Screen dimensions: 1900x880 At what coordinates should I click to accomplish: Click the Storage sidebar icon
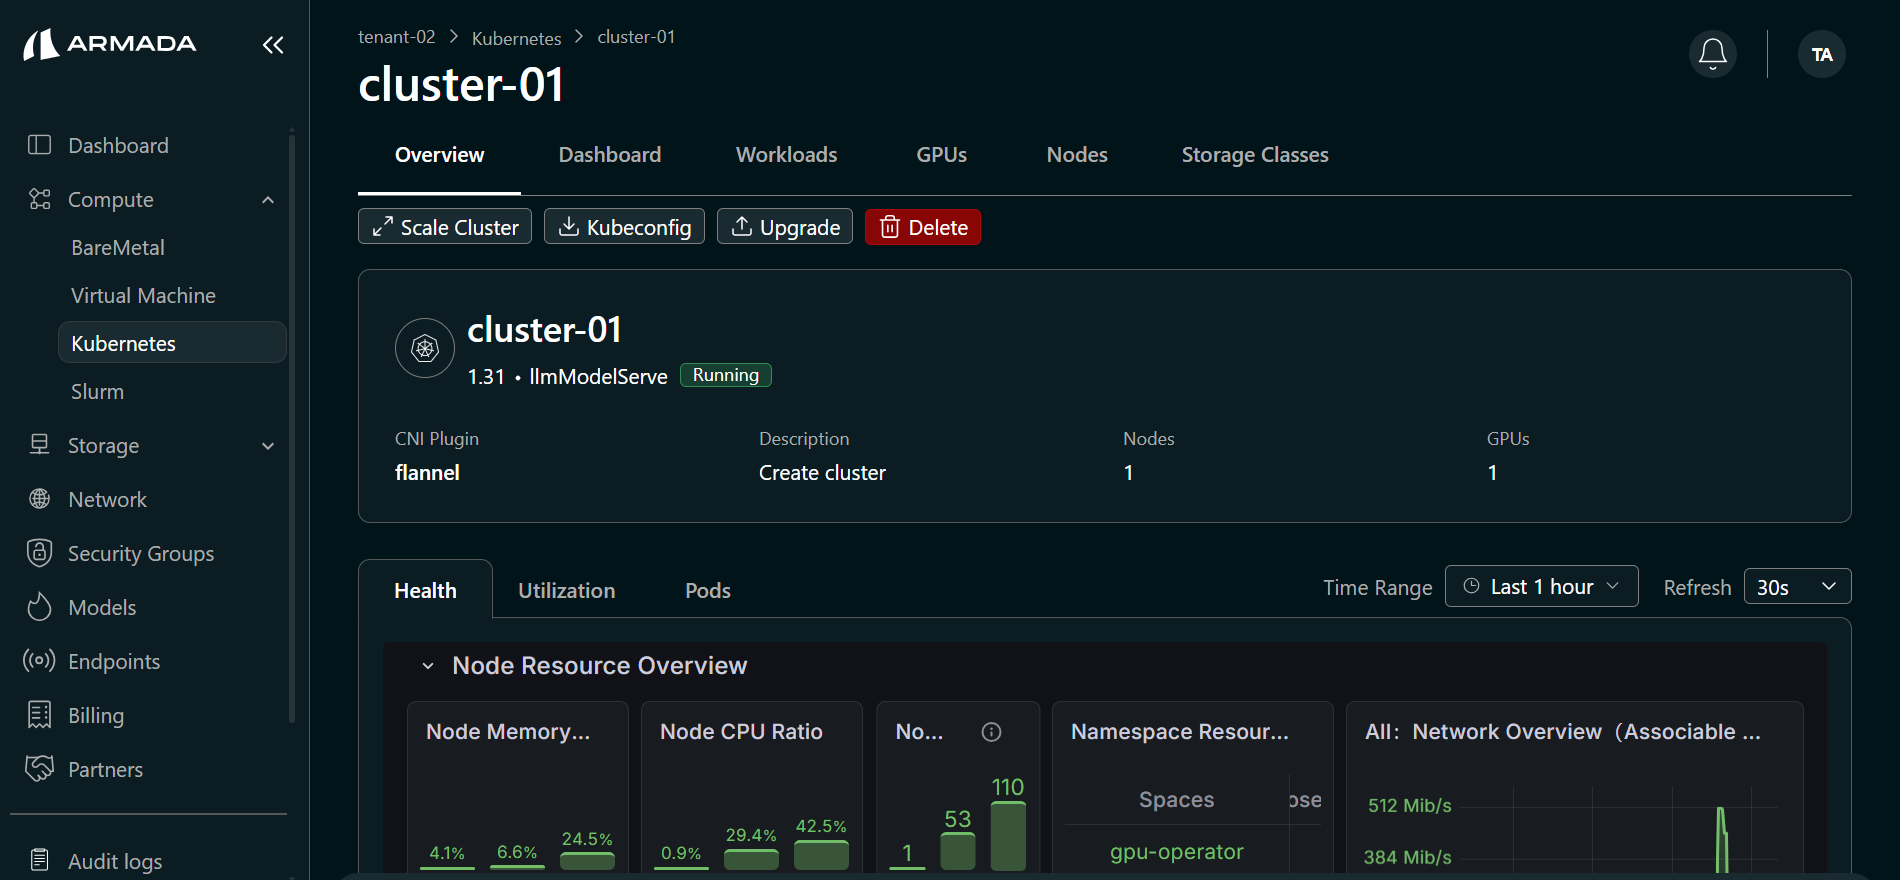pyautogui.click(x=39, y=445)
